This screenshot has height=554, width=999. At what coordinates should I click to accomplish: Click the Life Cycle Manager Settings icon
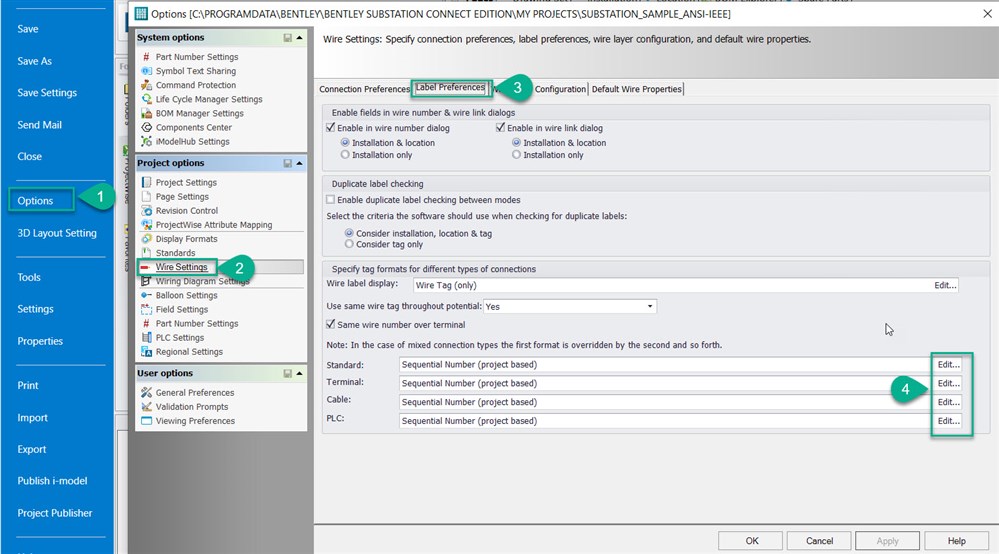click(x=146, y=99)
